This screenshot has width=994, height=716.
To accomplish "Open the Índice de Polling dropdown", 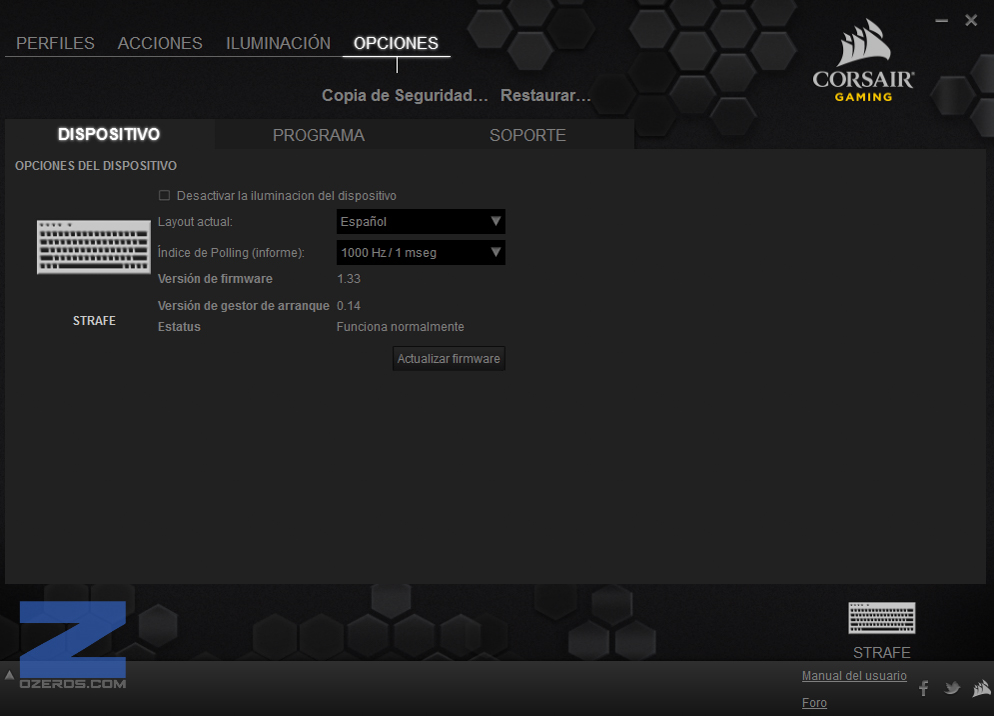I will coord(421,252).
